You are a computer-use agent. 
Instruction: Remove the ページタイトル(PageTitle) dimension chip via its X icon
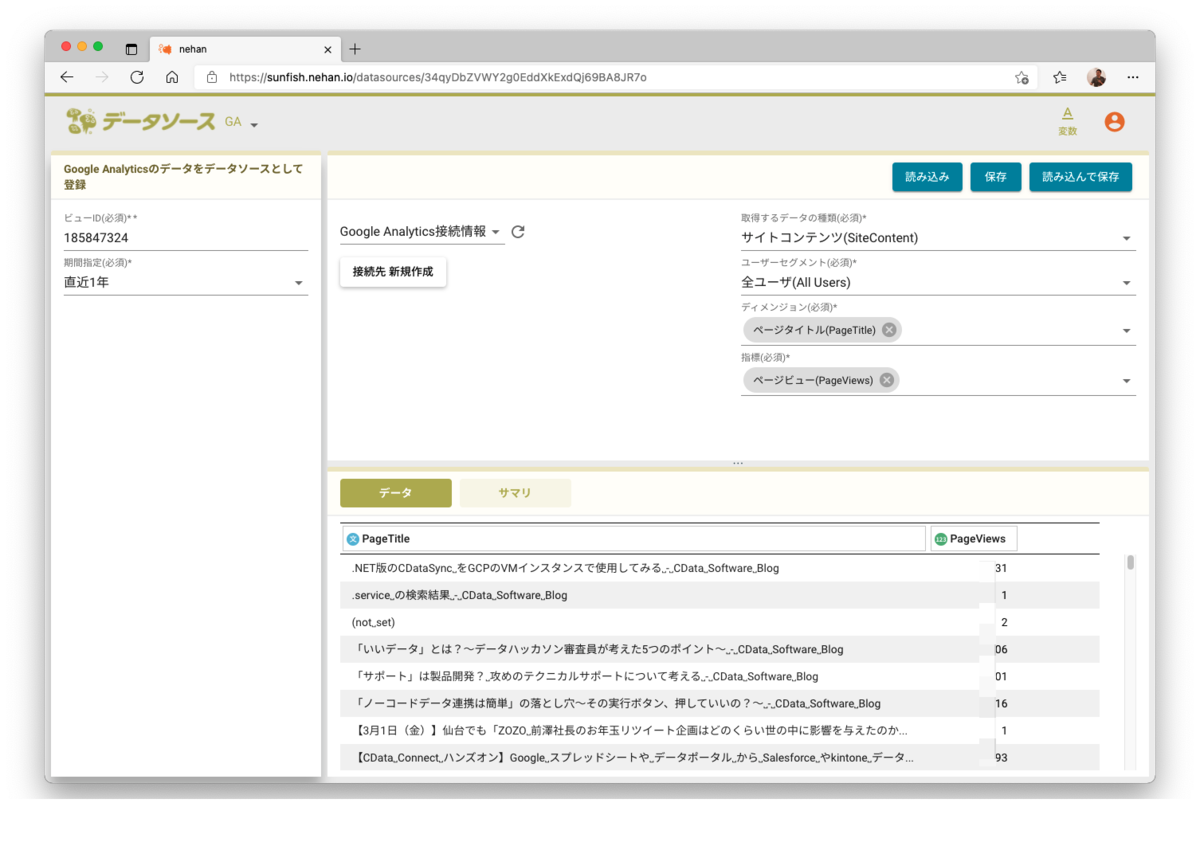click(888, 329)
